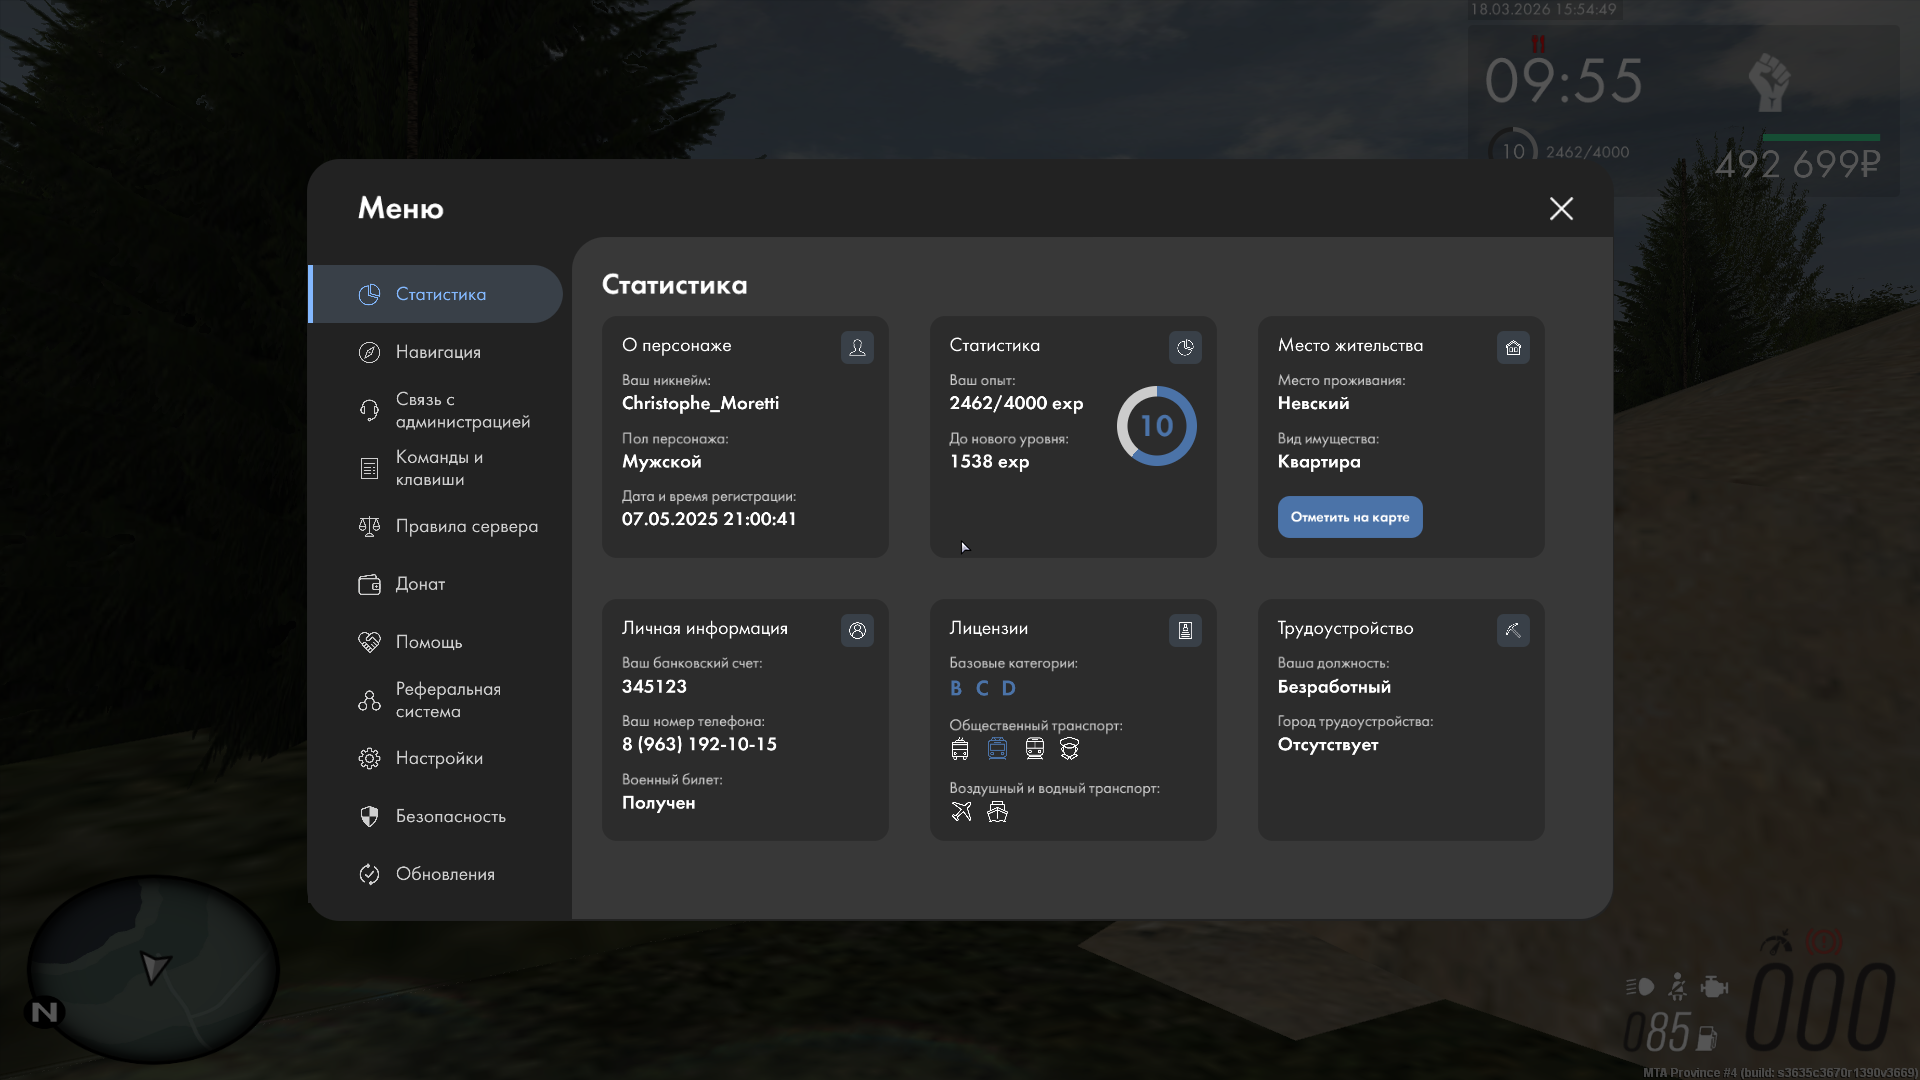Click the circular minimap radar
The image size is (1920, 1080).
point(153,968)
